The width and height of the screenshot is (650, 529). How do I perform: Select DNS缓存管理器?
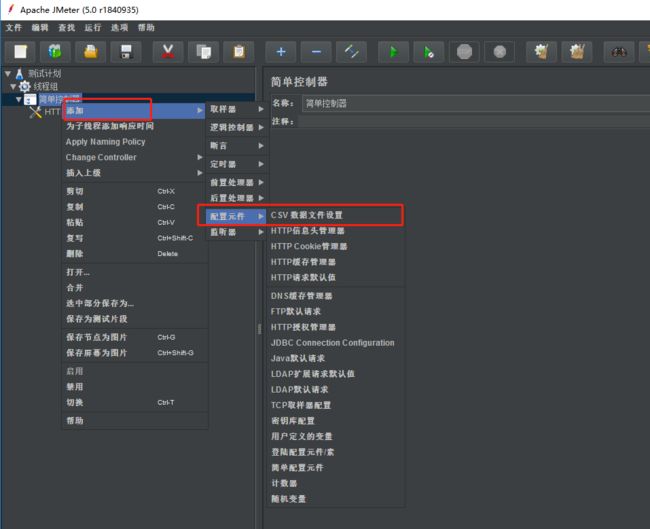[335, 296]
